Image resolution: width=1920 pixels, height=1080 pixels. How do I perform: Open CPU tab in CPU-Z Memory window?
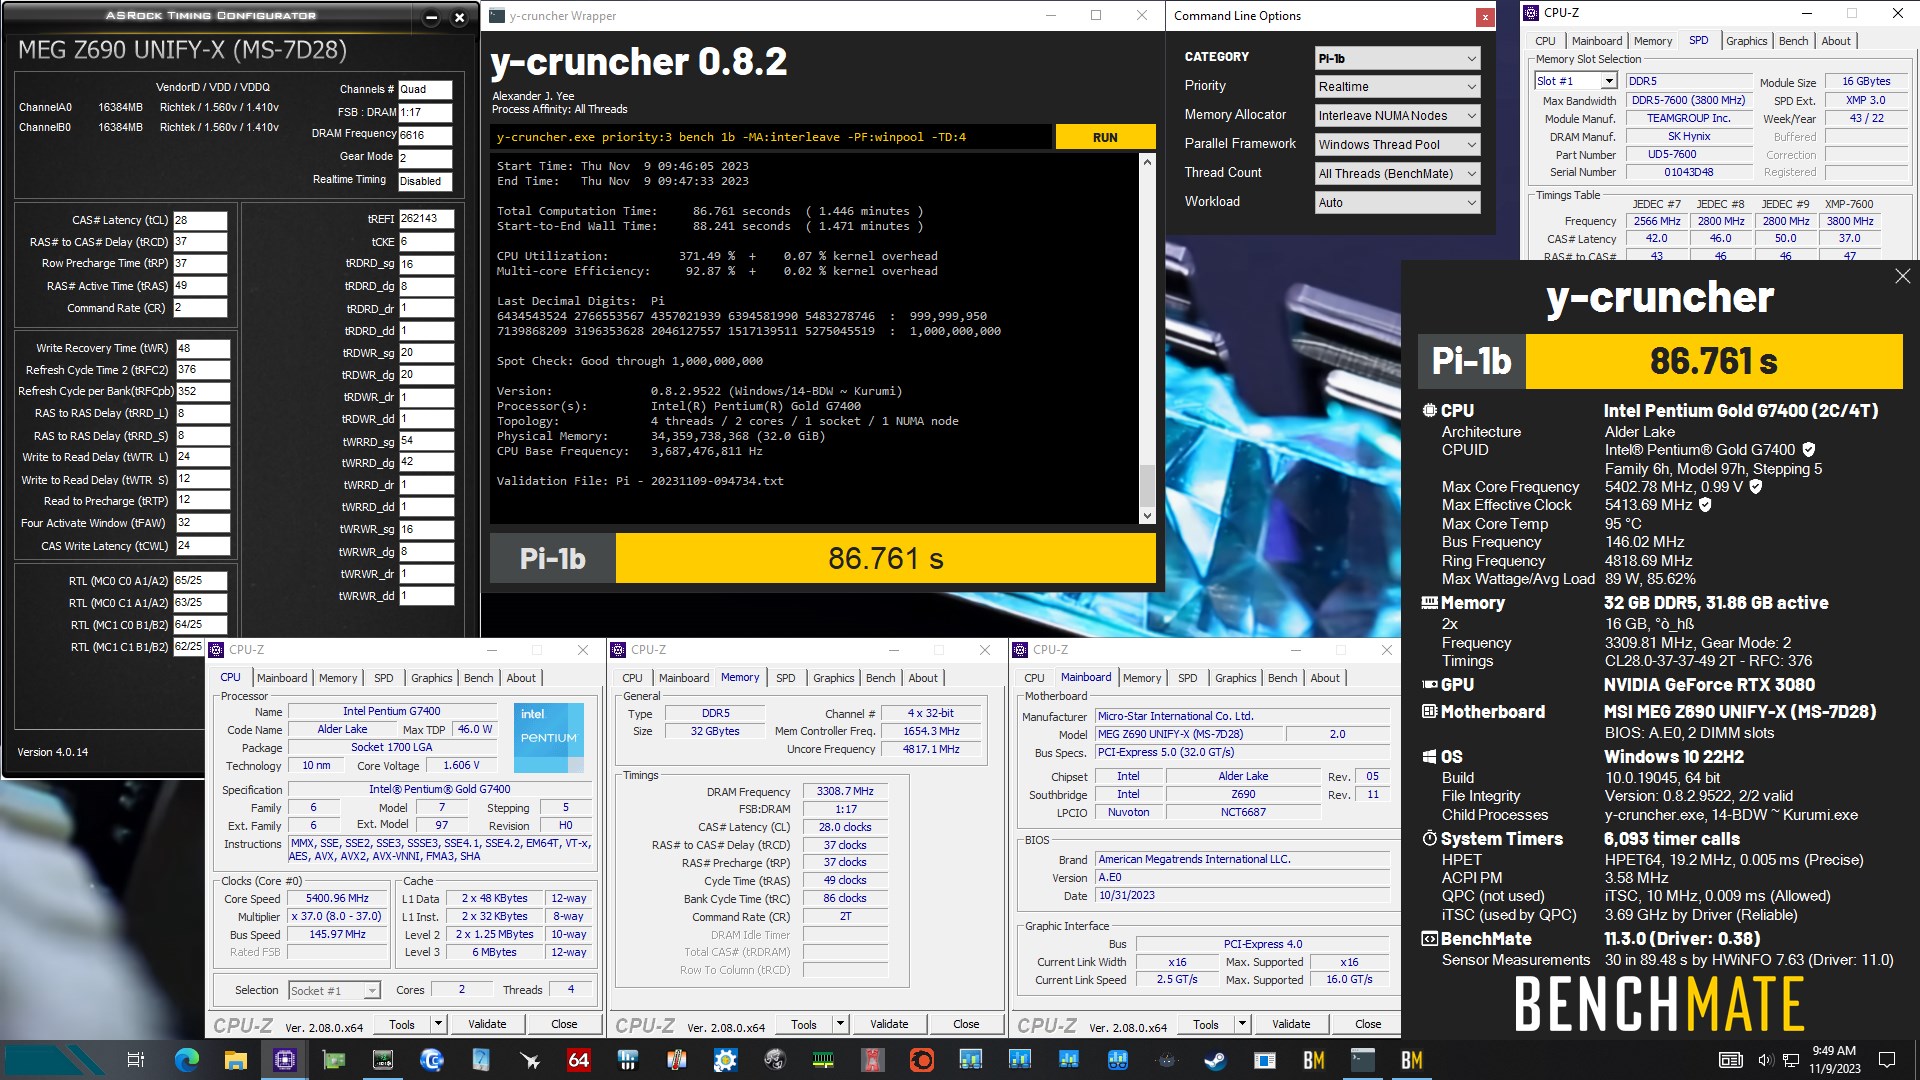pyautogui.click(x=632, y=678)
